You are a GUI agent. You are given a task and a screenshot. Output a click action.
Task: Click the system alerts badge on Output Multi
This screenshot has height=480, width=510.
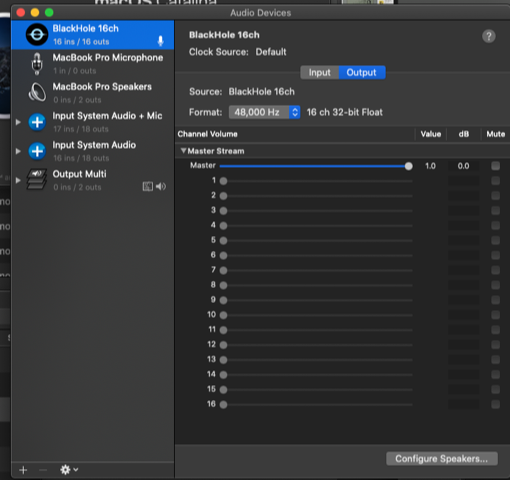(148, 186)
